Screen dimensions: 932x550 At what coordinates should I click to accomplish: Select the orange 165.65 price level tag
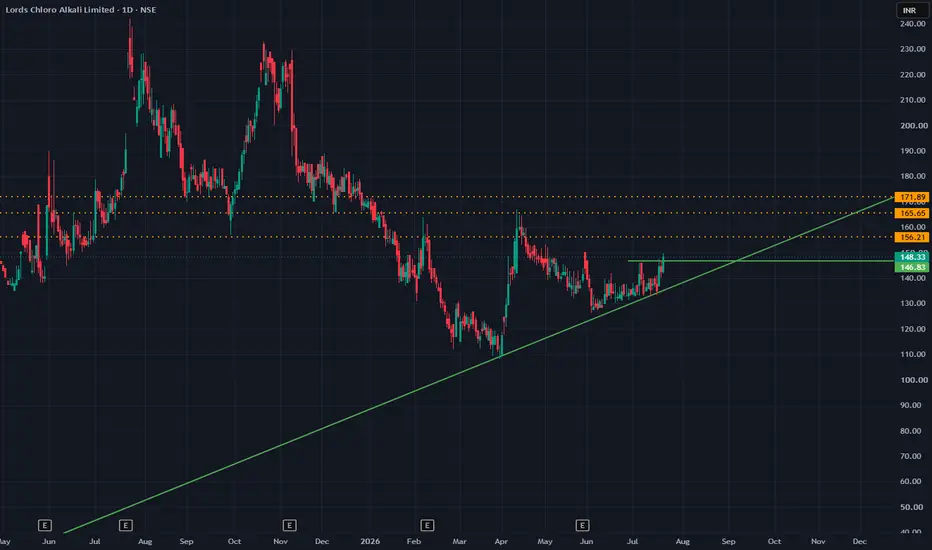912,213
